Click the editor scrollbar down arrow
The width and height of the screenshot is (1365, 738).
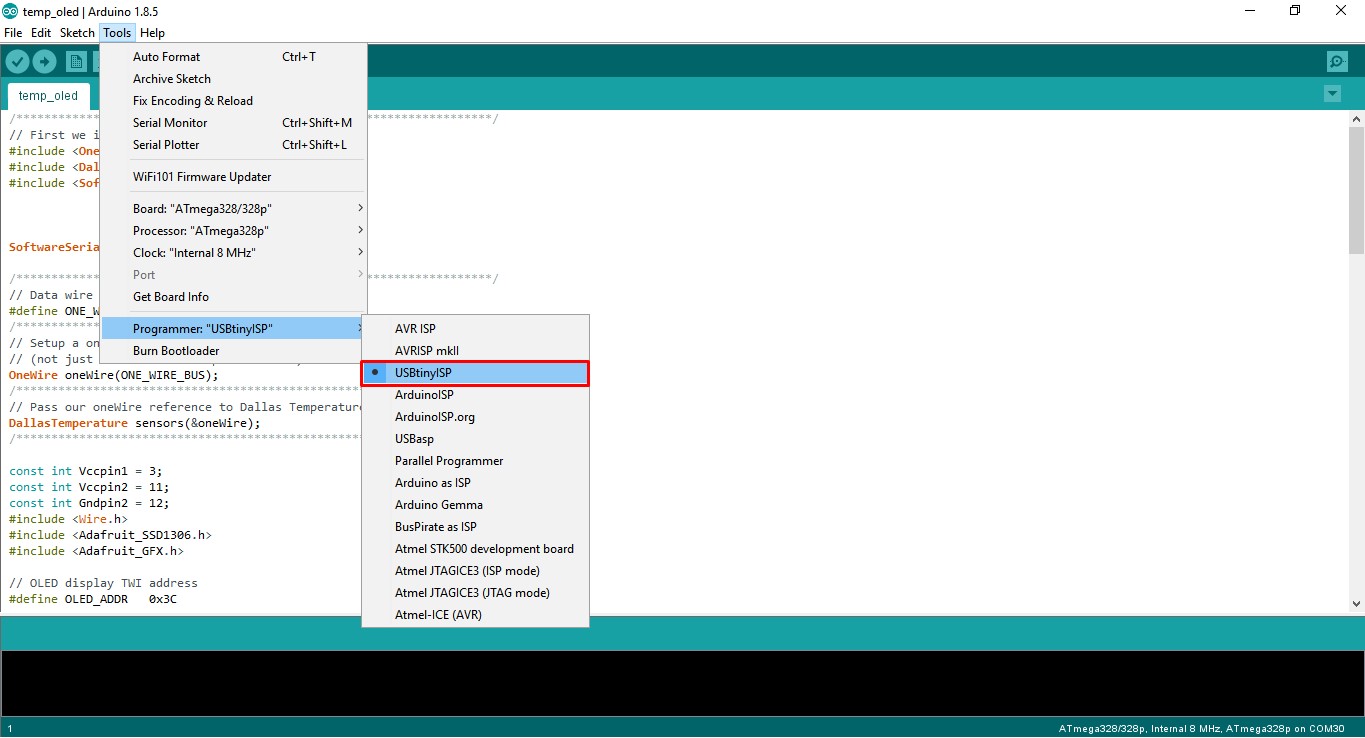pos(1356,603)
